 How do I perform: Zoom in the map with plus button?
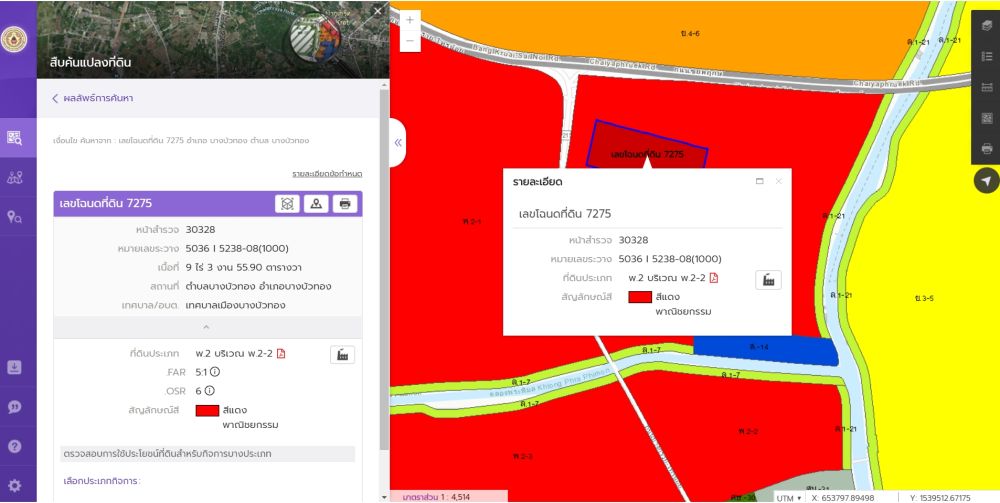(x=409, y=20)
